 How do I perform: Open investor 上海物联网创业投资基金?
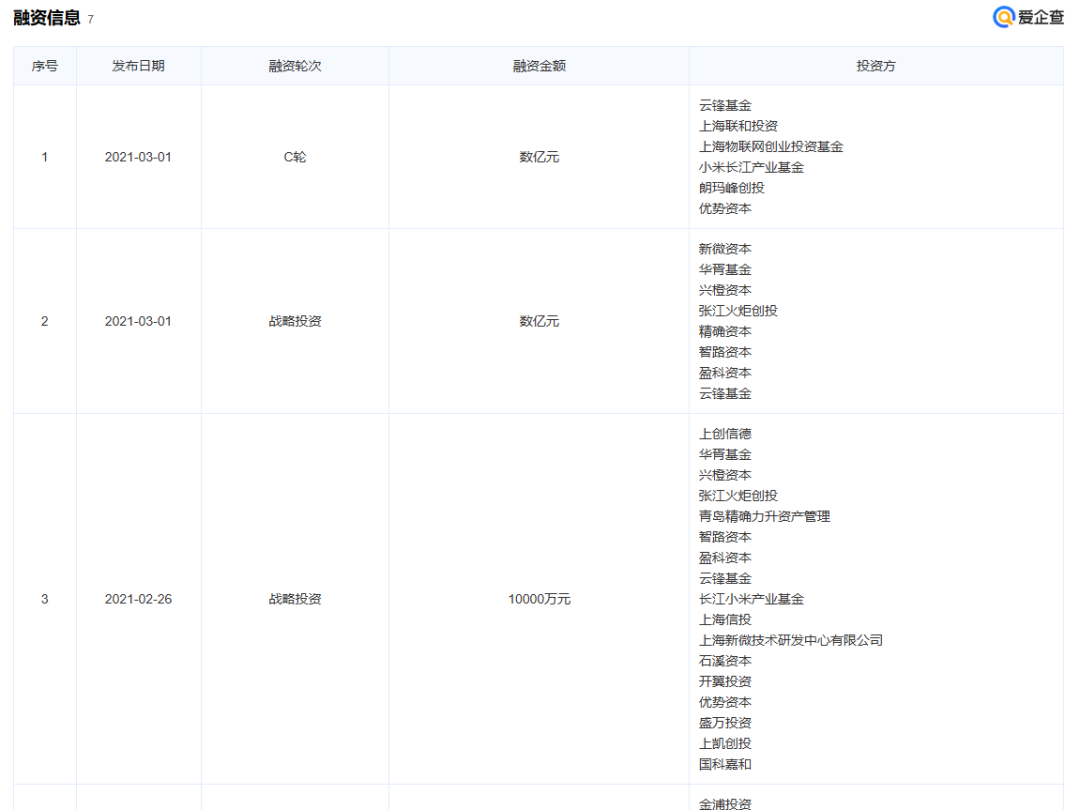tap(771, 147)
